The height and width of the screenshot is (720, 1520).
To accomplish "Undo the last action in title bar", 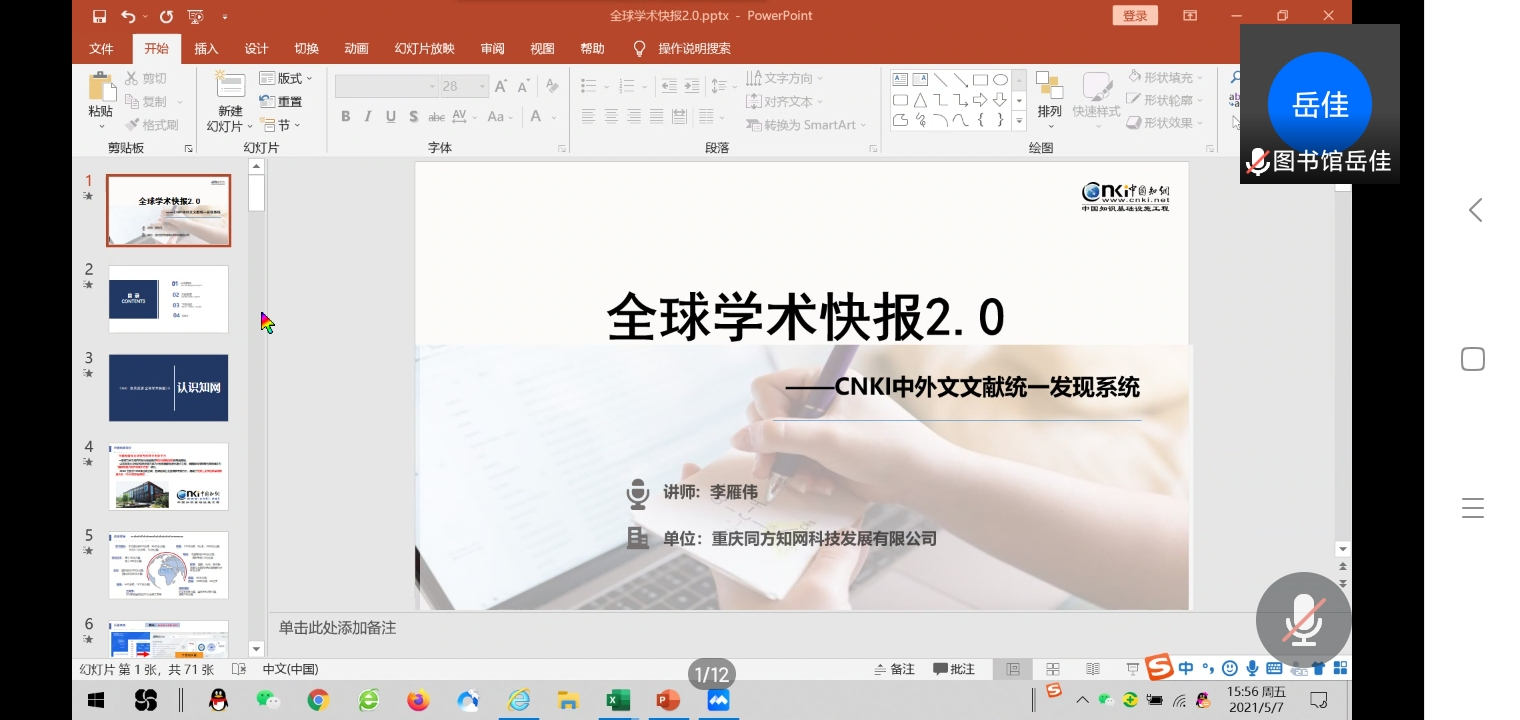I will click(x=128, y=16).
